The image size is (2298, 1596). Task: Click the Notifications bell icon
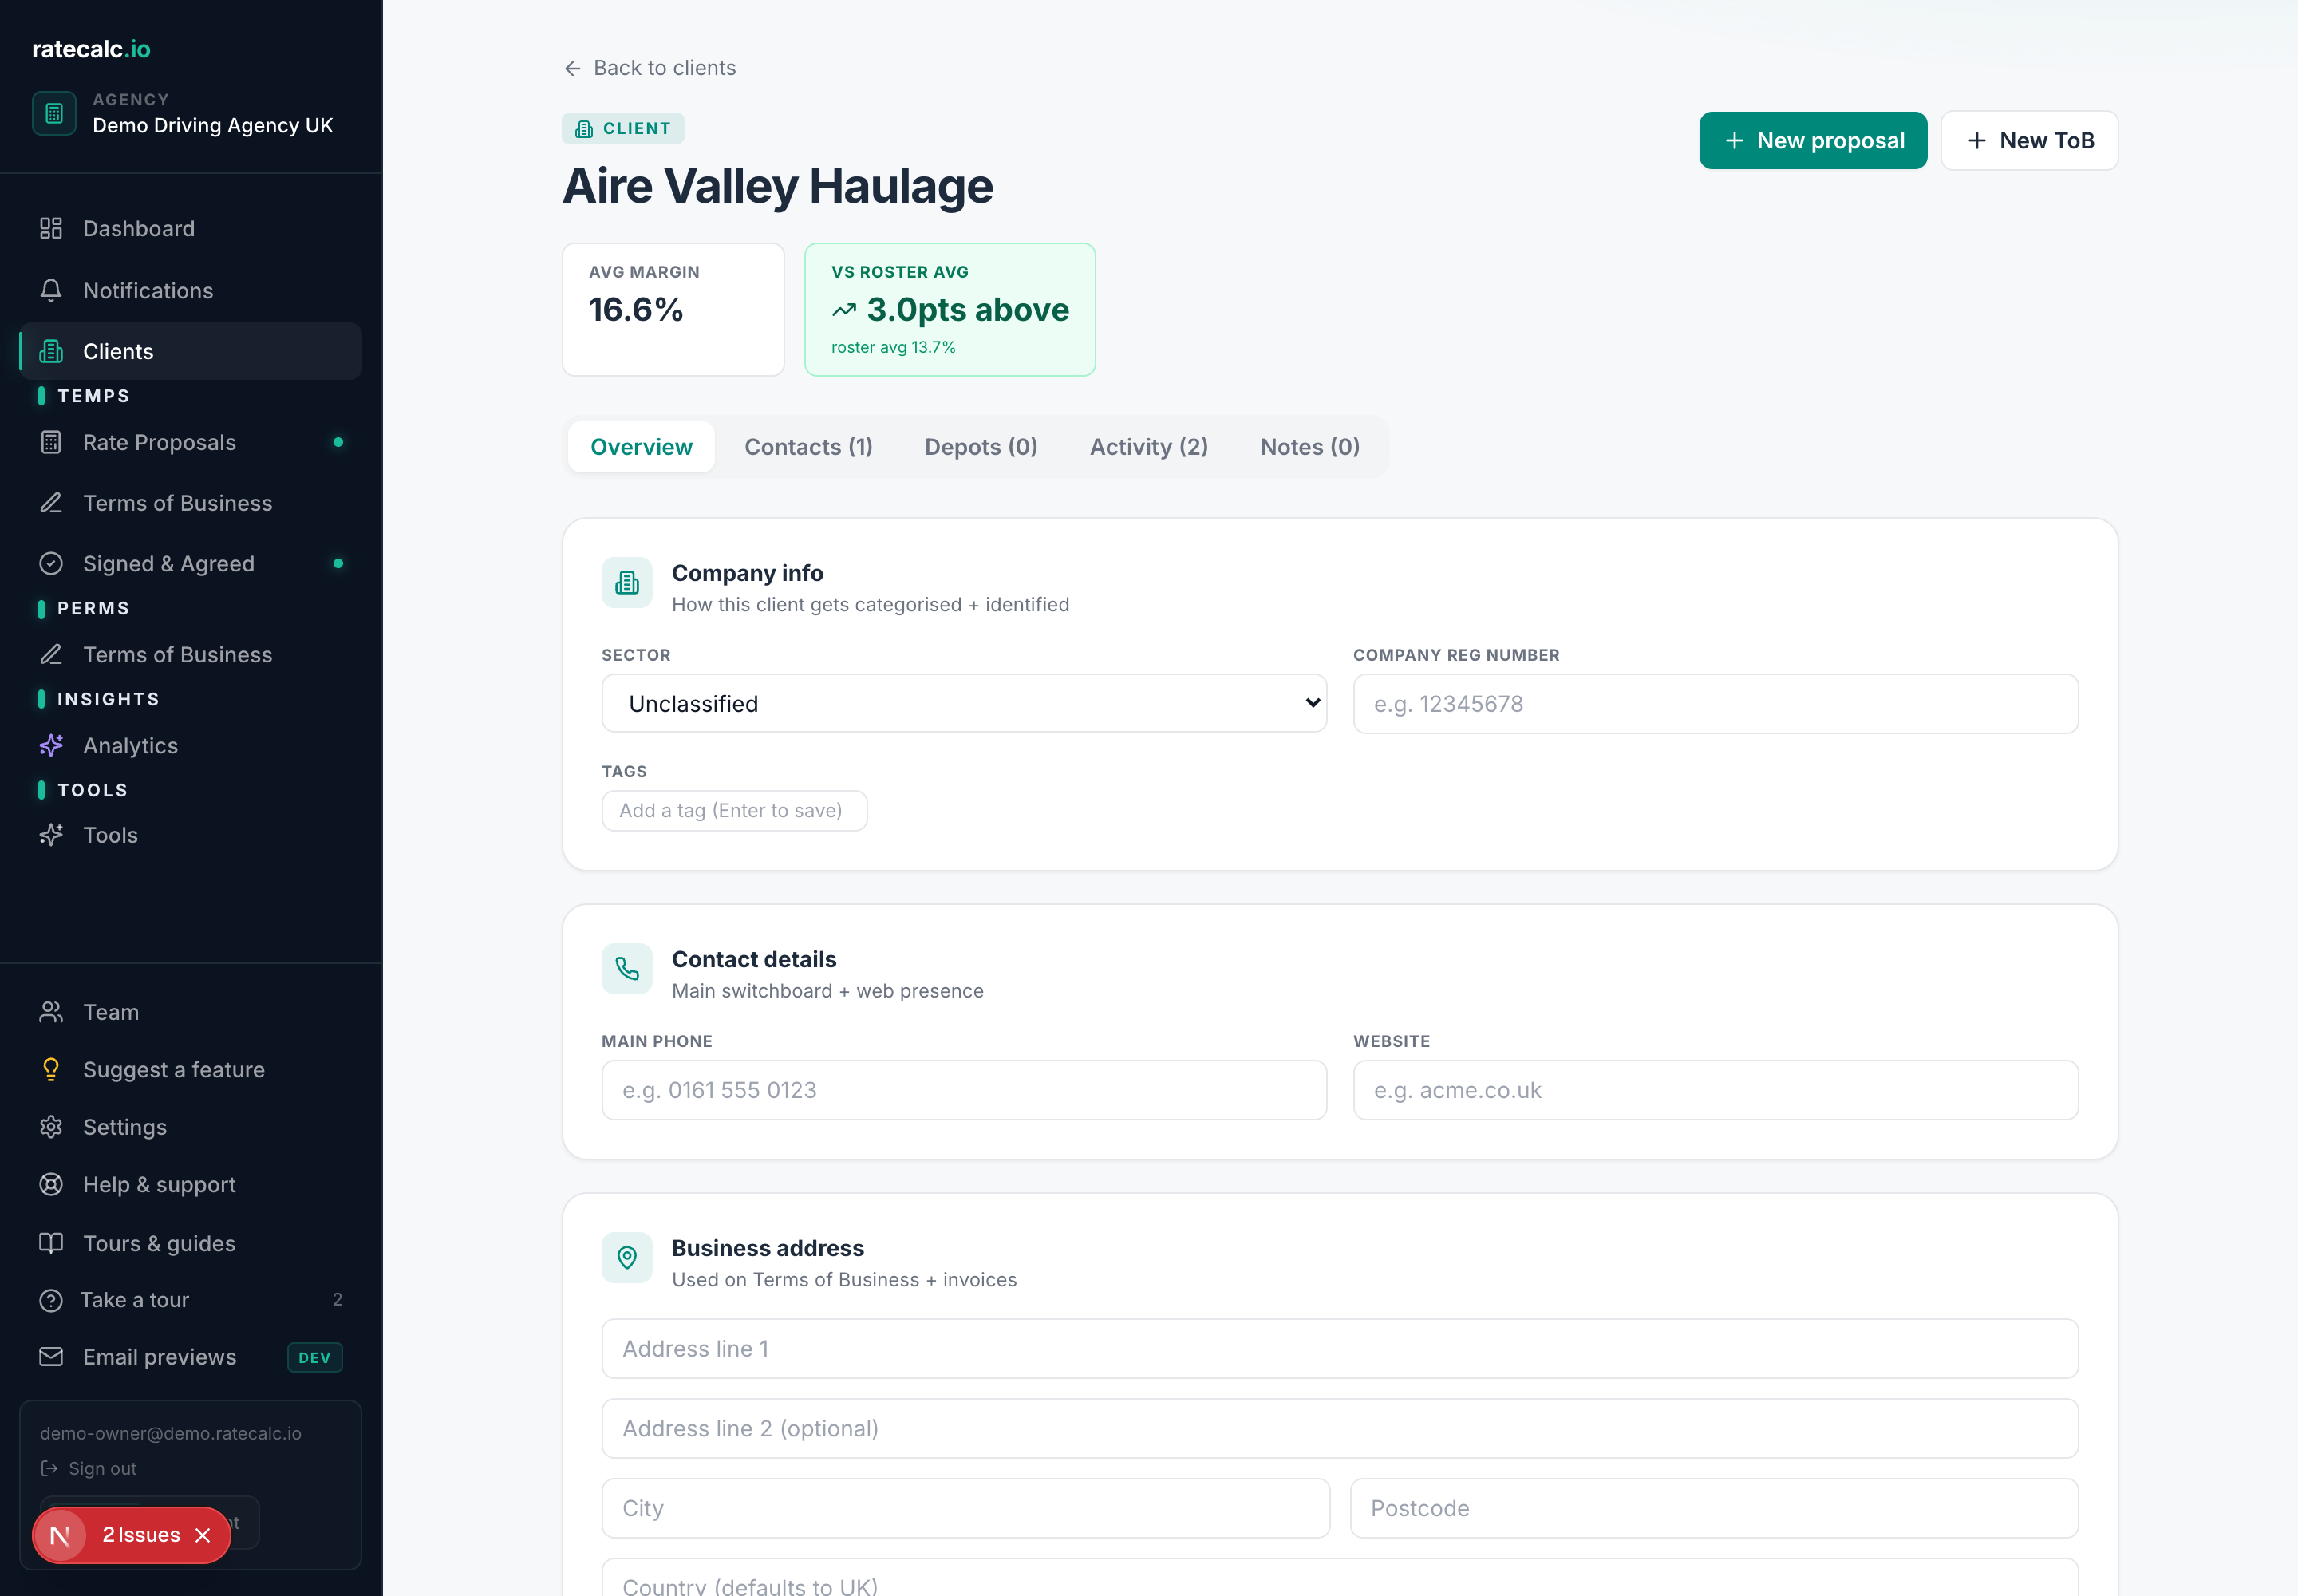(x=51, y=291)
